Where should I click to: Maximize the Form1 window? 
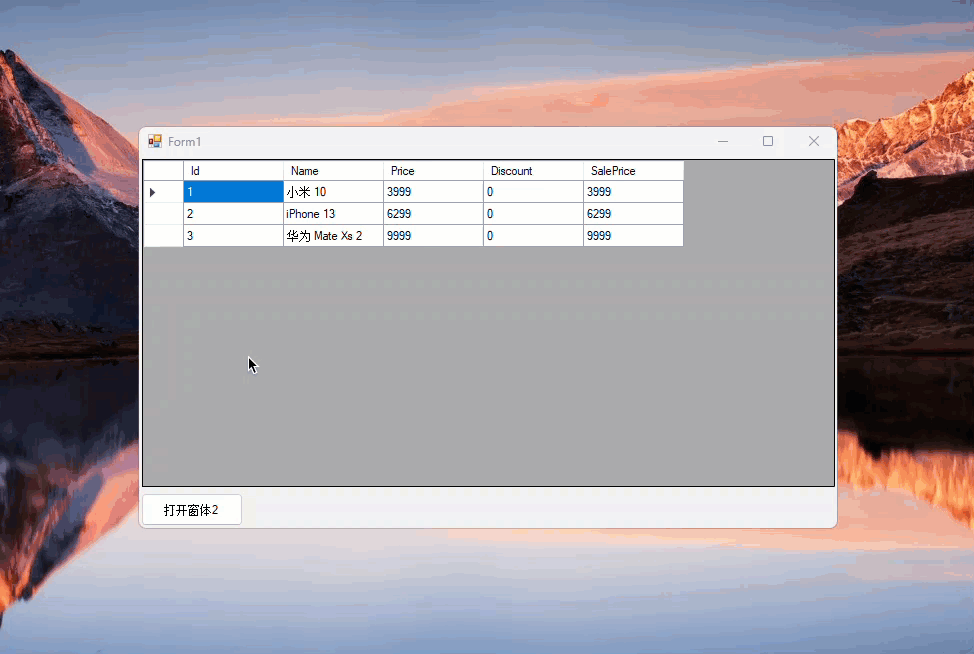coord(768,142)
